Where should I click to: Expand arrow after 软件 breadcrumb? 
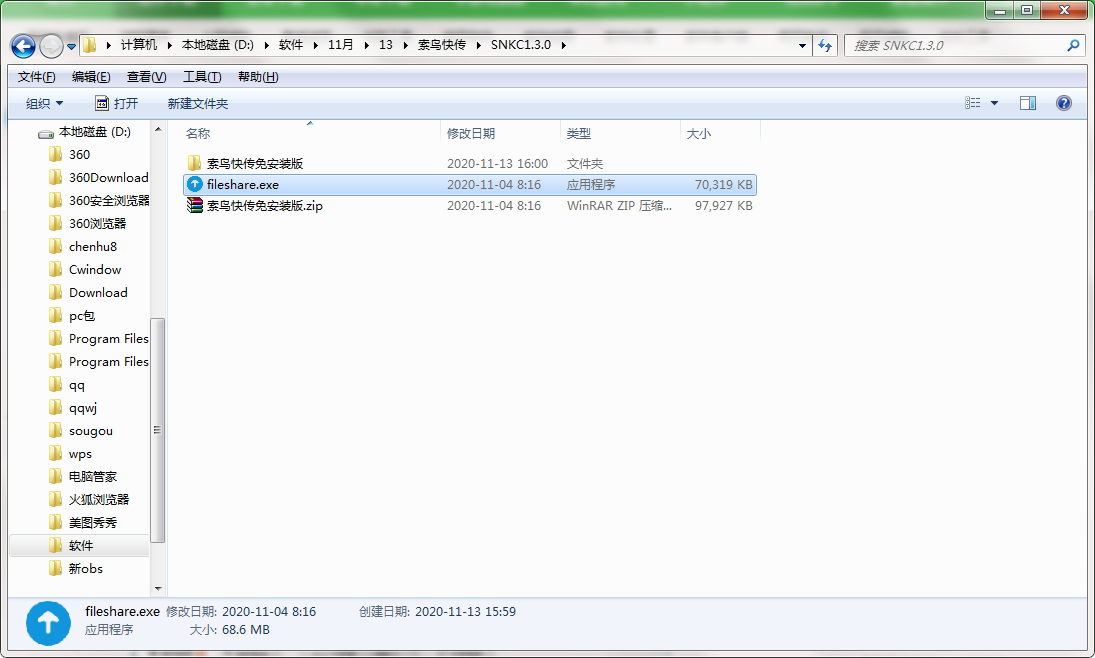[x=316, y=45]
